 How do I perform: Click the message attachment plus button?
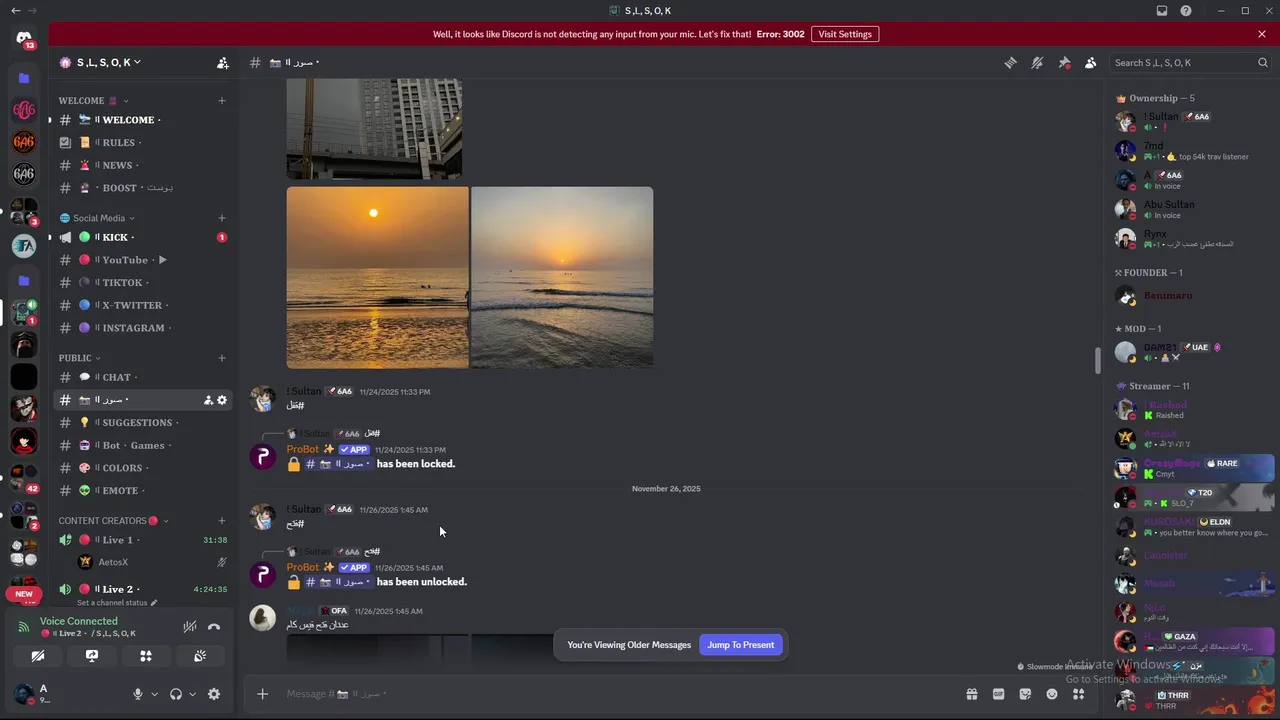262,694
